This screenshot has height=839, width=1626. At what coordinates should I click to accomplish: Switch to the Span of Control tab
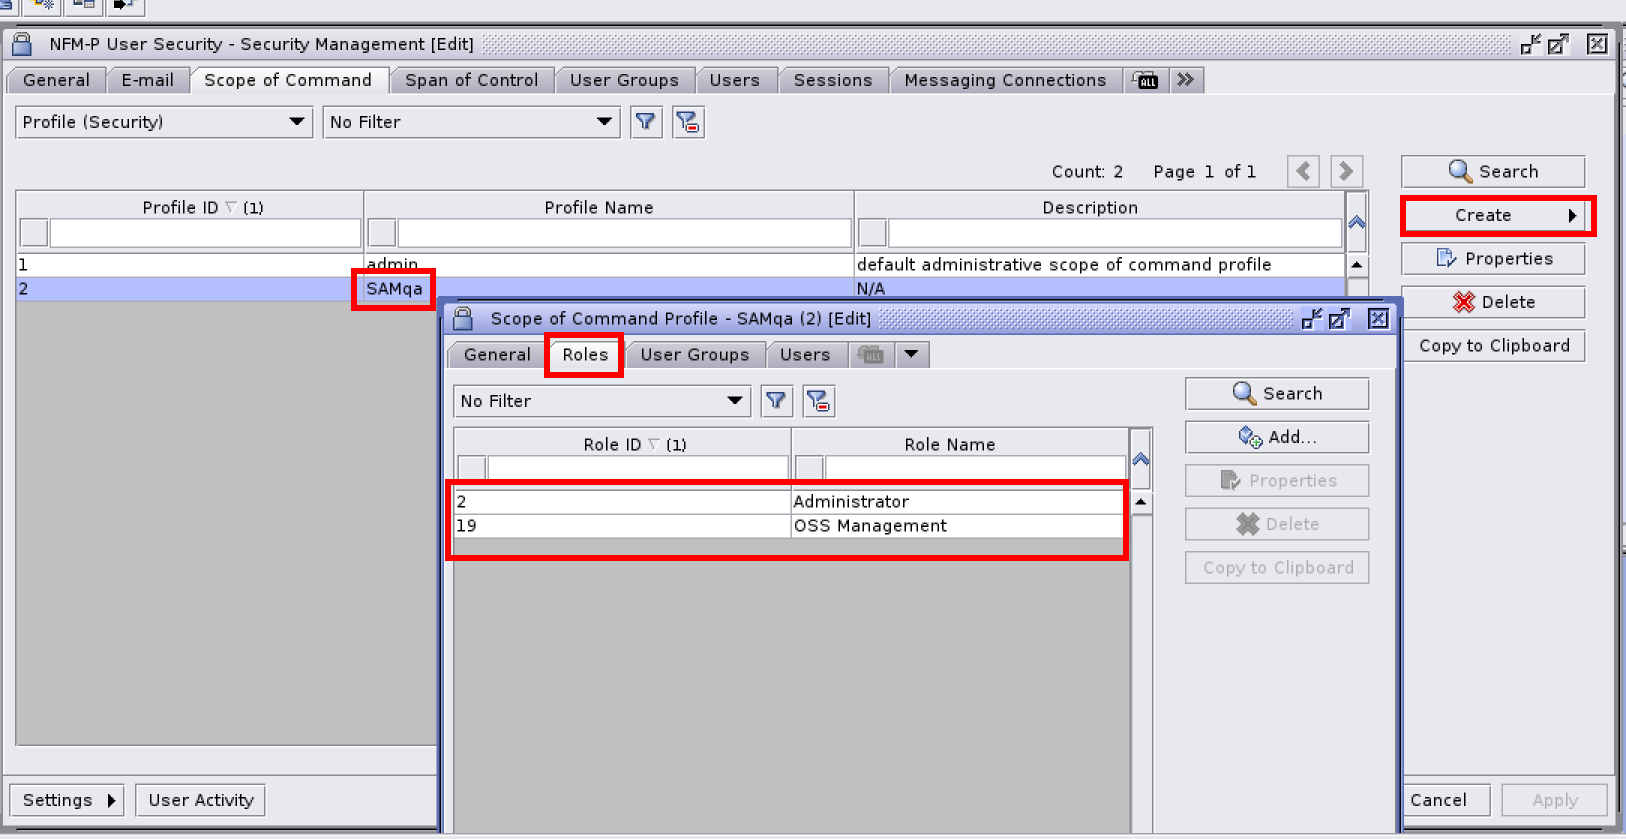pyautogui.click(x=471, y=80)
